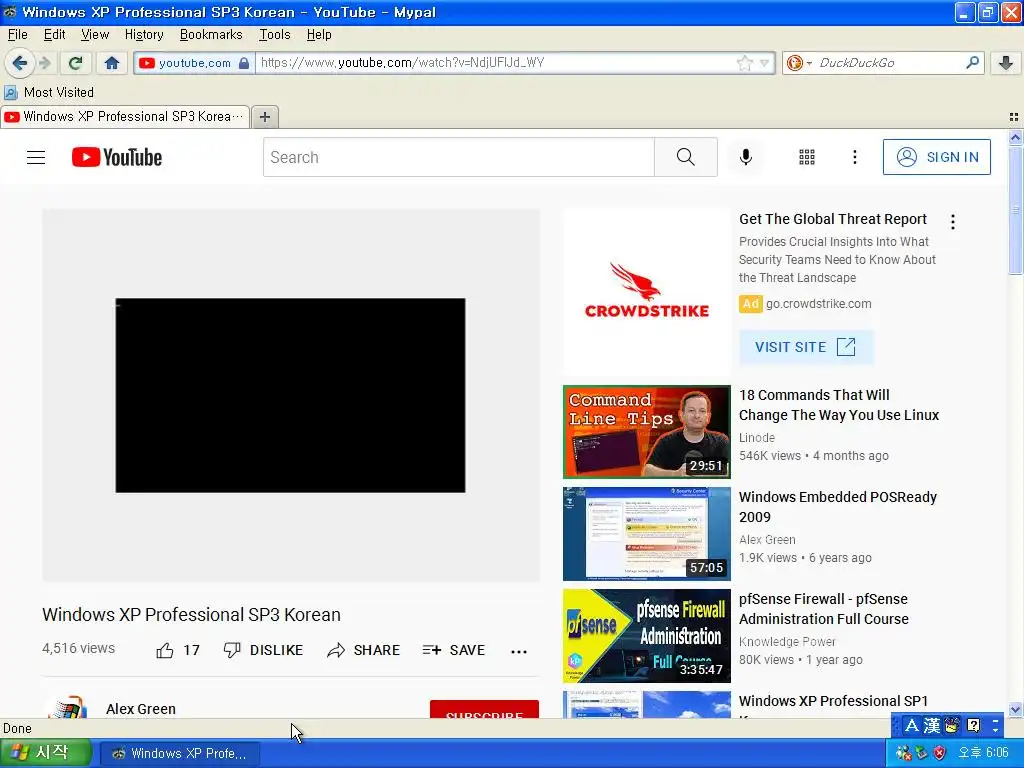Click the Mypal taskbar window button

pos(179,754)
